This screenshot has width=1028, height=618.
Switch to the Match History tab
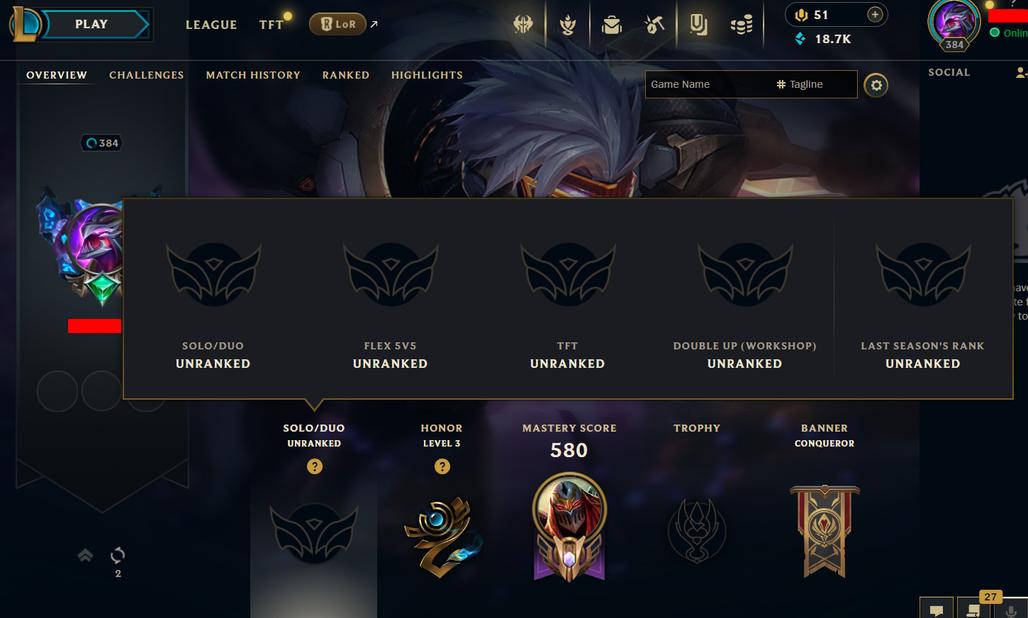point(253,75)
